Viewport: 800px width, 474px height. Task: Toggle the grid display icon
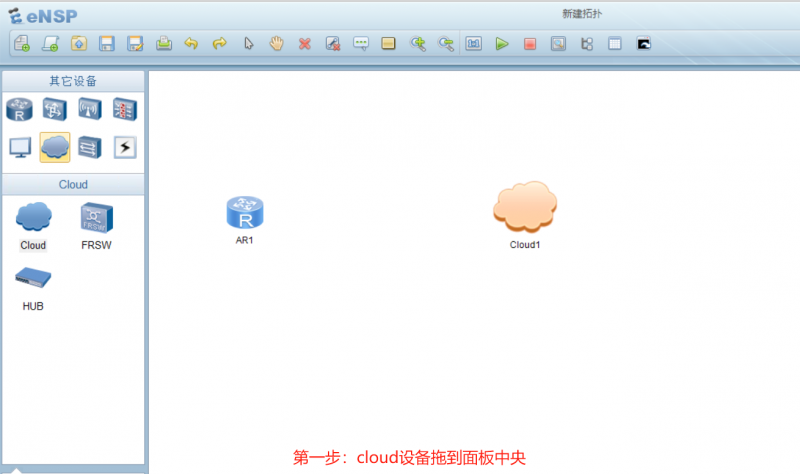[x=615, y=44]
